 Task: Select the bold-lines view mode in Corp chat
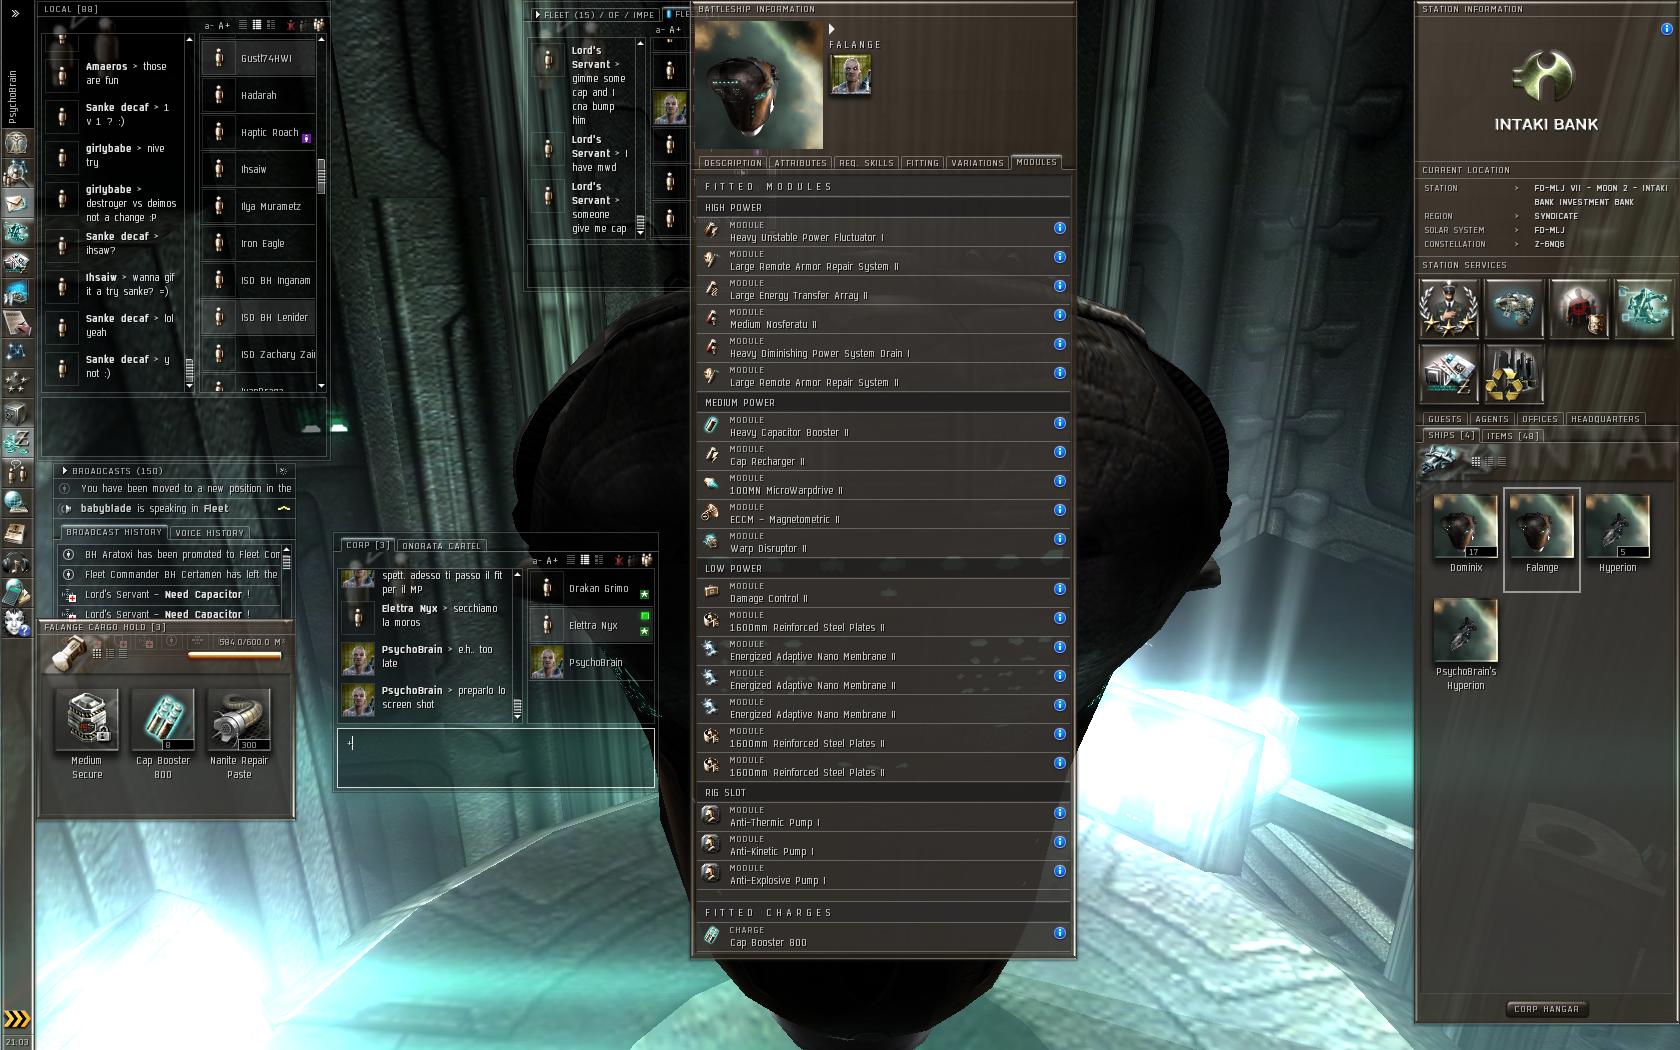point(585,560)
